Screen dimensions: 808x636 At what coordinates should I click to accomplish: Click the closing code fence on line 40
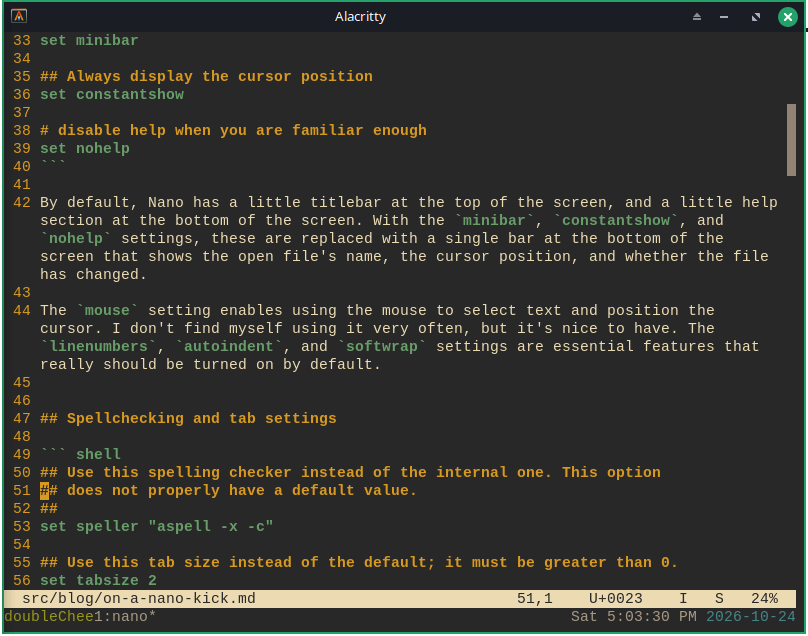(53, 164)
